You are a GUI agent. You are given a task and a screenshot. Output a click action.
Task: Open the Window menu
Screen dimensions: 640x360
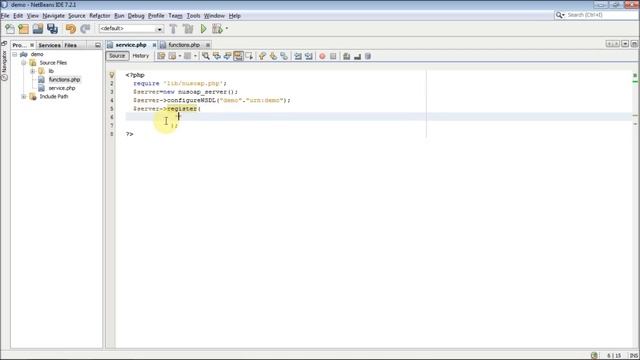tap(214, 16)
